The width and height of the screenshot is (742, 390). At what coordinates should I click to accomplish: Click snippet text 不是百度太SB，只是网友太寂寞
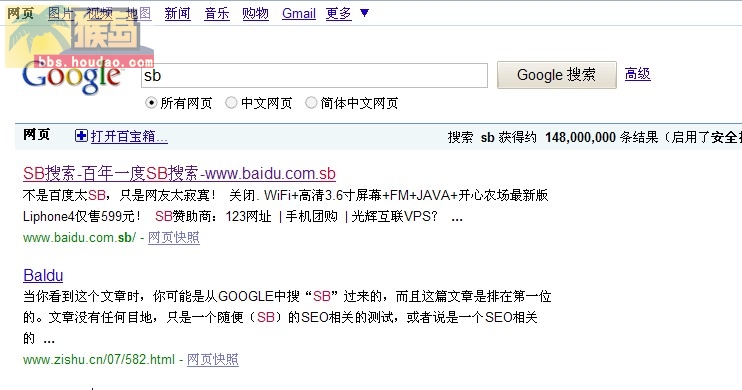(x=119, y=195)
